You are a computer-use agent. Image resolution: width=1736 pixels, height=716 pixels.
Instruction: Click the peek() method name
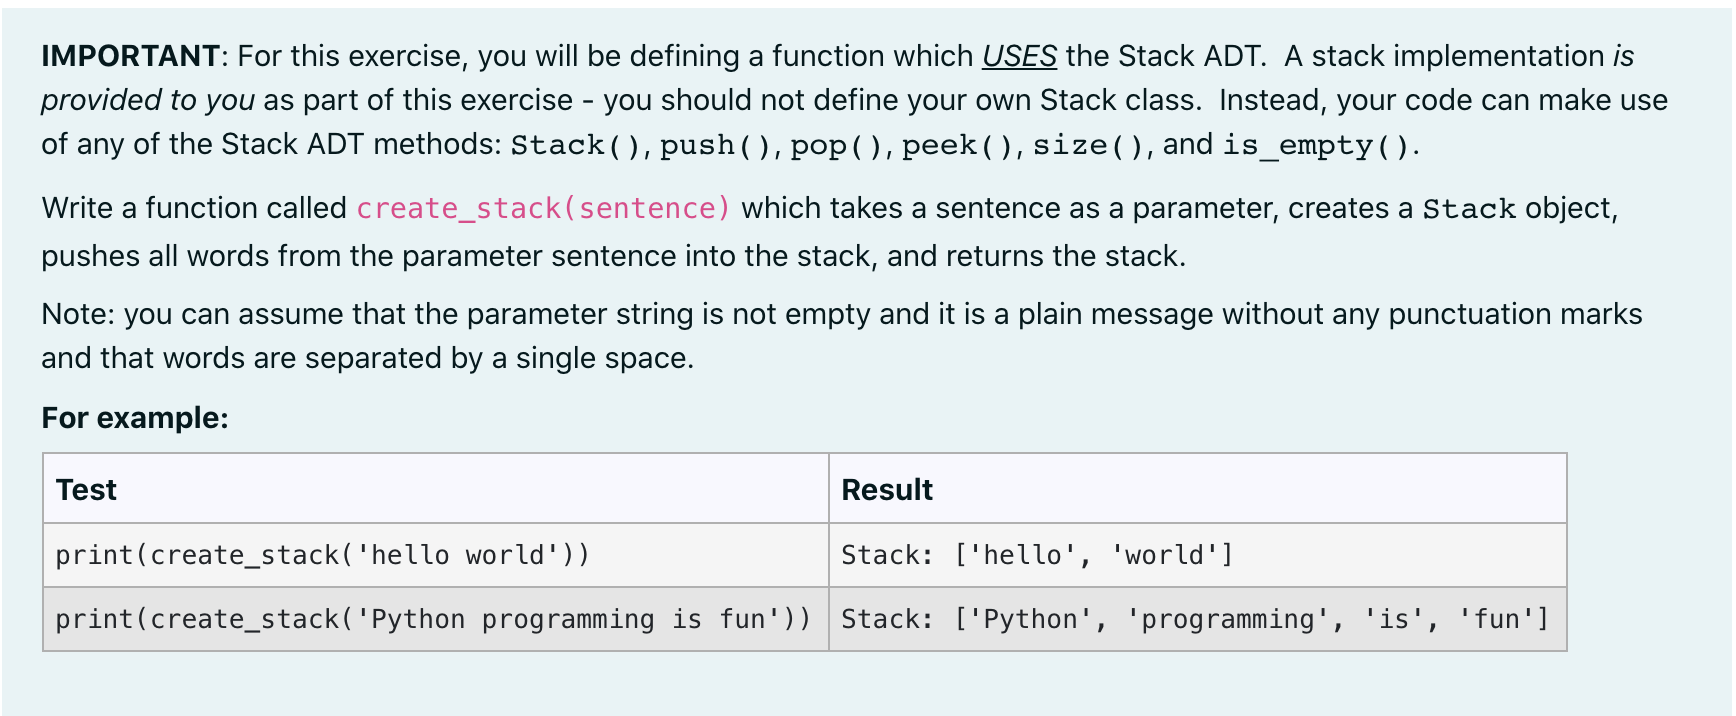[957, 146]
